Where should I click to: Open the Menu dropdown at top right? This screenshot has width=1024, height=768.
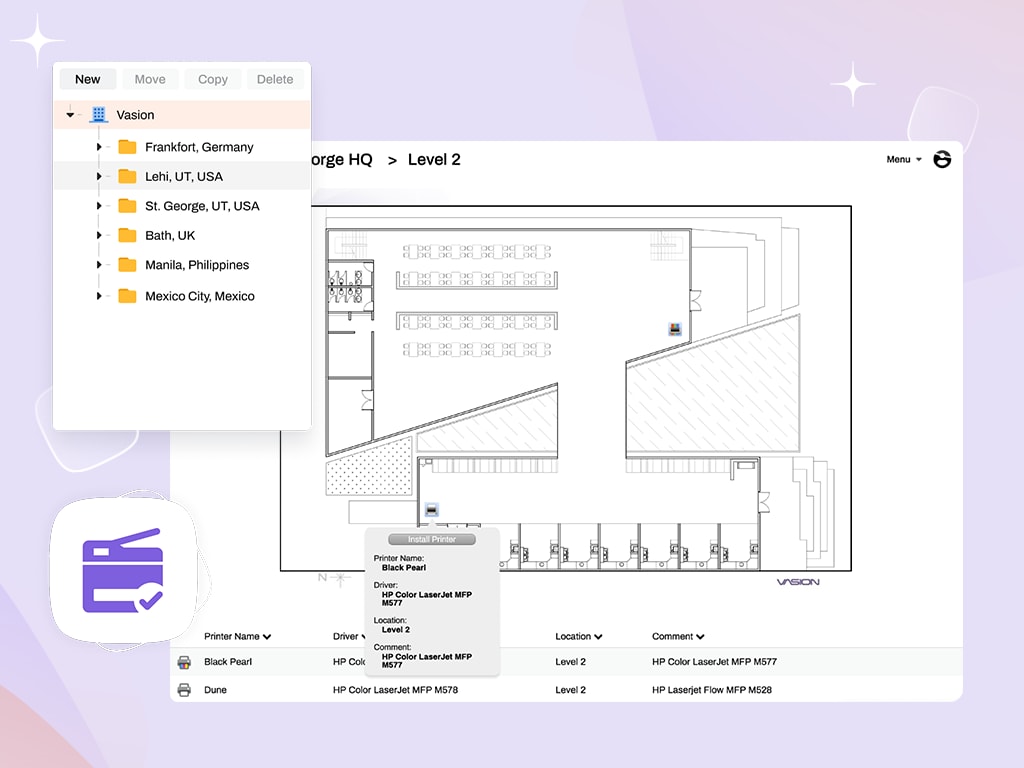[903, 160]
